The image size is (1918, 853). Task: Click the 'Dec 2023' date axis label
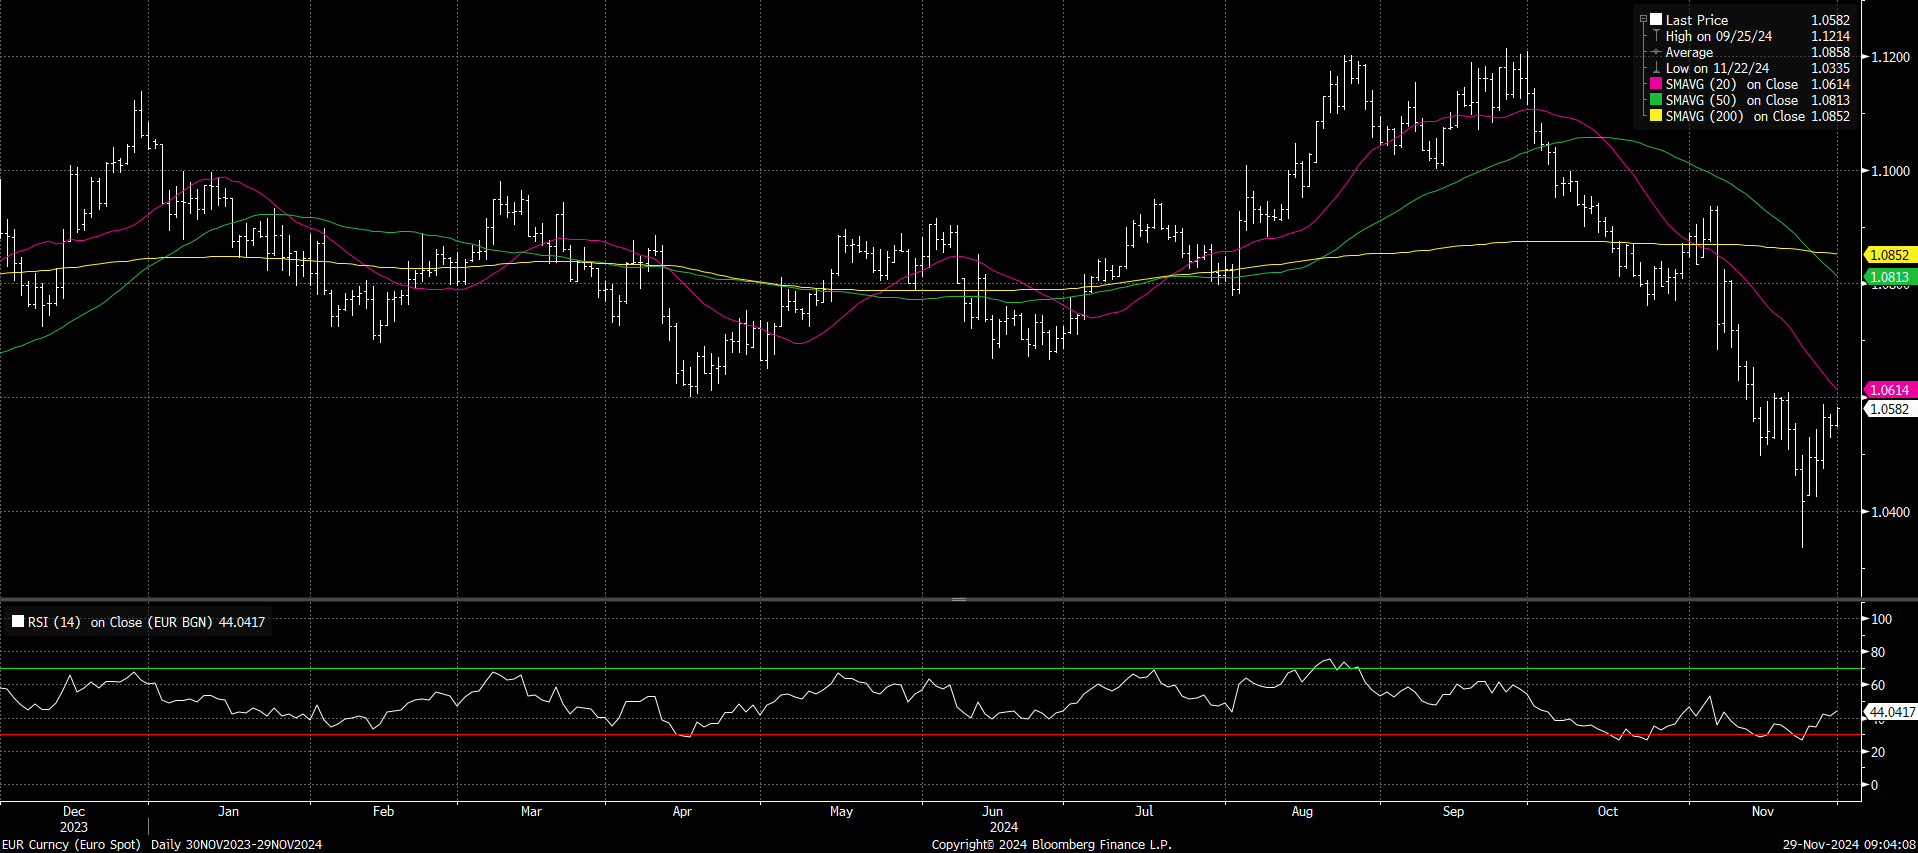pyautogui.click(x=74, y=819)
